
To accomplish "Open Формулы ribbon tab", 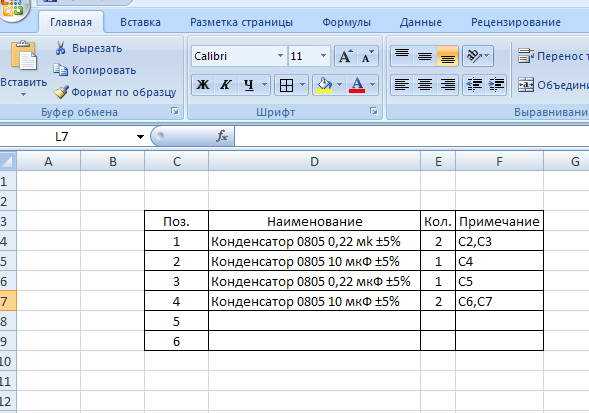I will point(346,23).
